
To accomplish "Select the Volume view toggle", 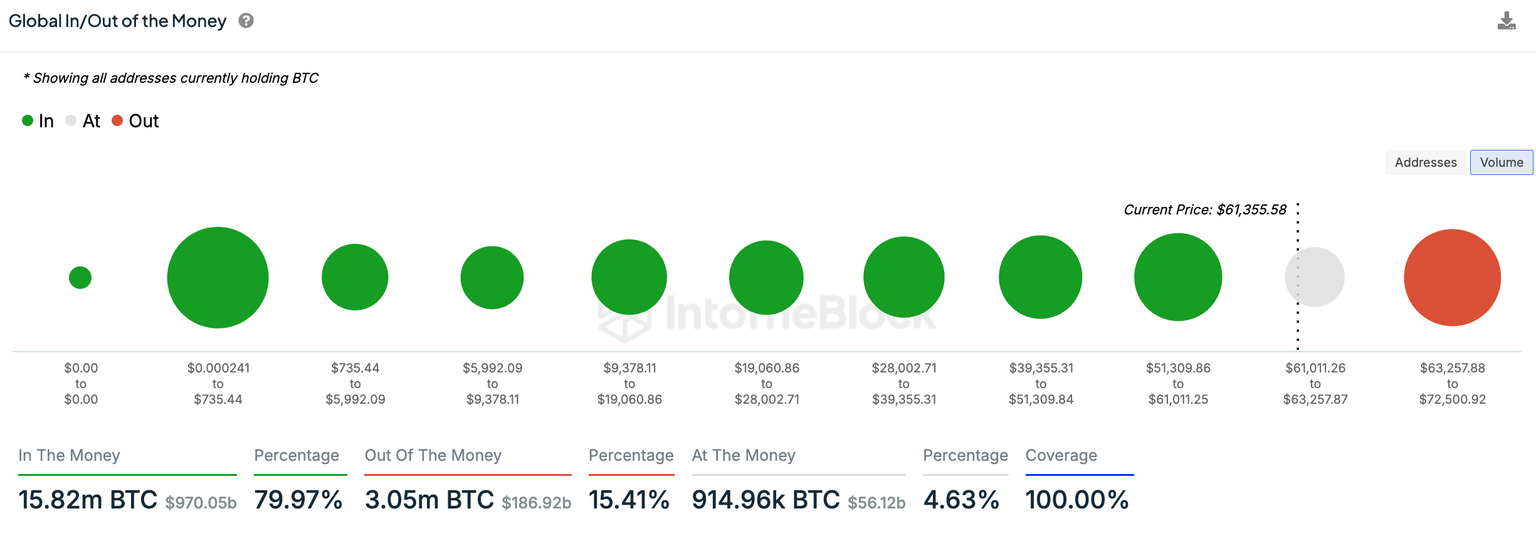I will [1501, 162].
